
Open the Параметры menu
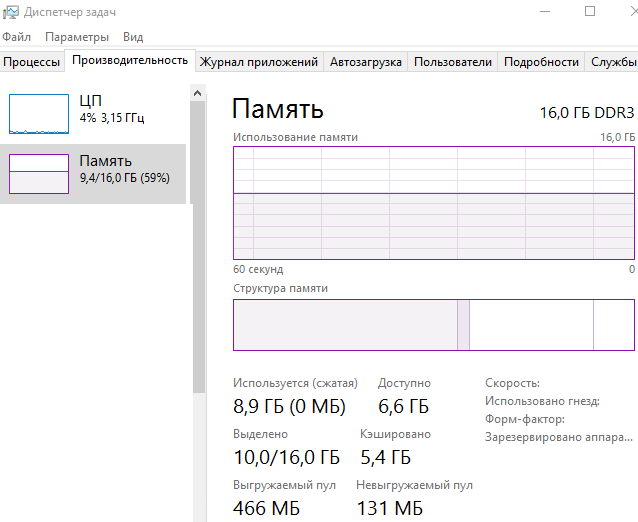point(77,37)
